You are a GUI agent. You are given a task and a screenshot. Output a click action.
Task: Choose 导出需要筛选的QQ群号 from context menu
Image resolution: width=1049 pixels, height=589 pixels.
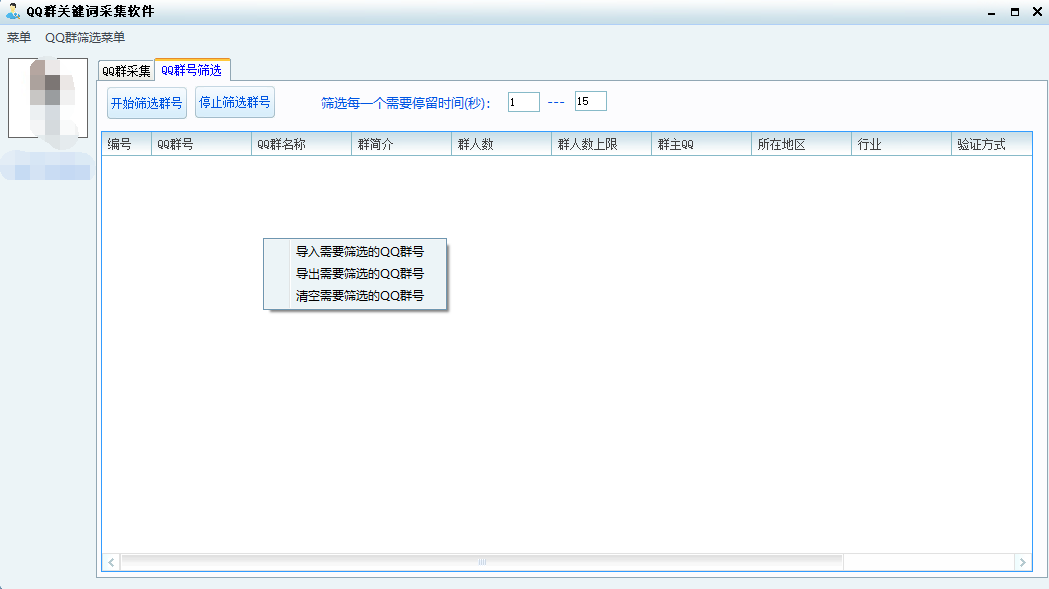(x=355, y=274)
